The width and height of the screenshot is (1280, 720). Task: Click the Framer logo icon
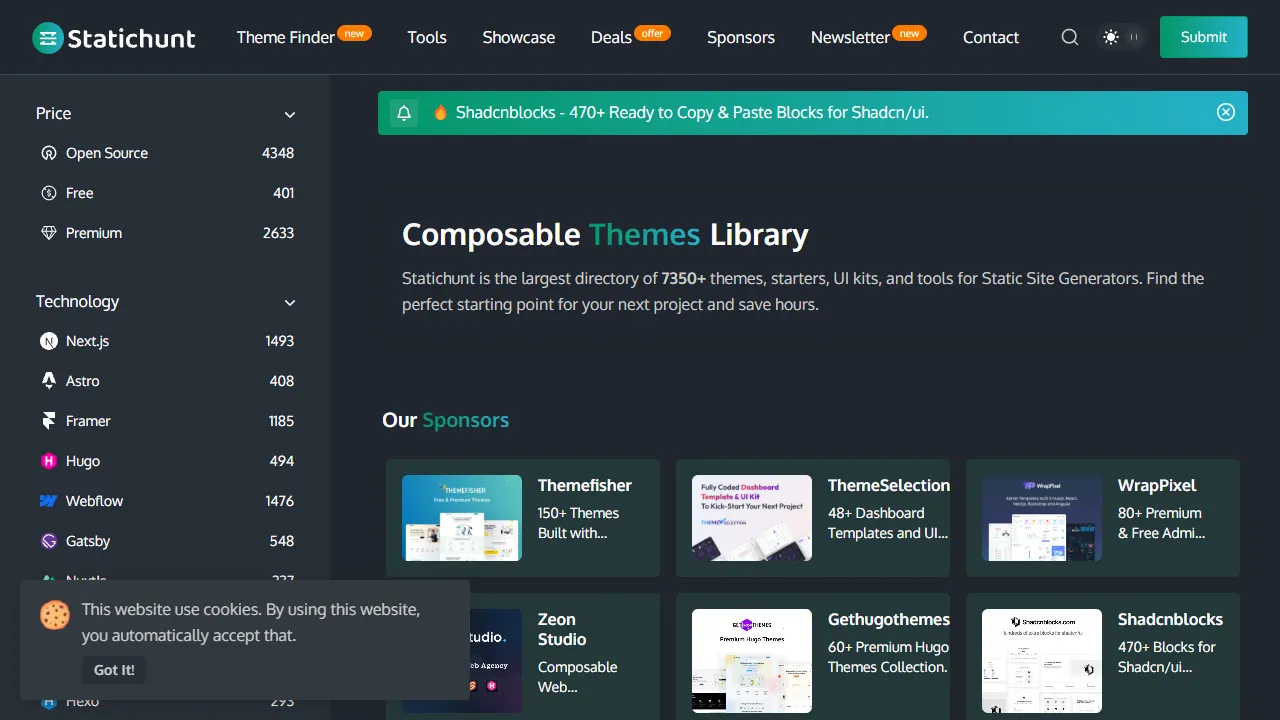[49, 421]
